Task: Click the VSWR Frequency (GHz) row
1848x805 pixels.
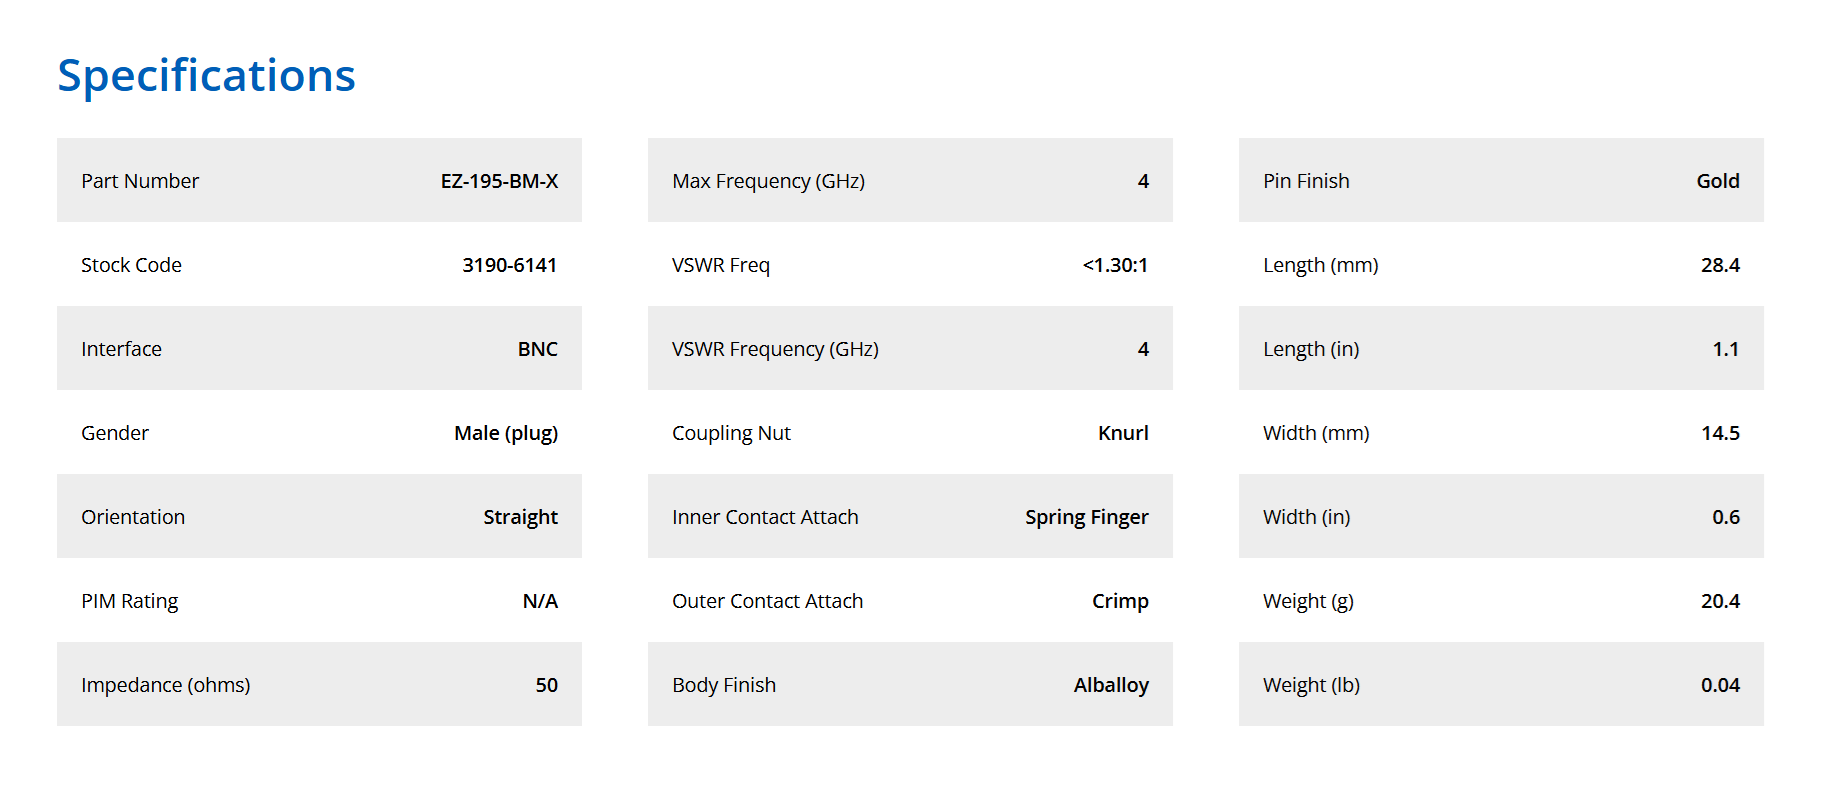Action: (910, 348)
